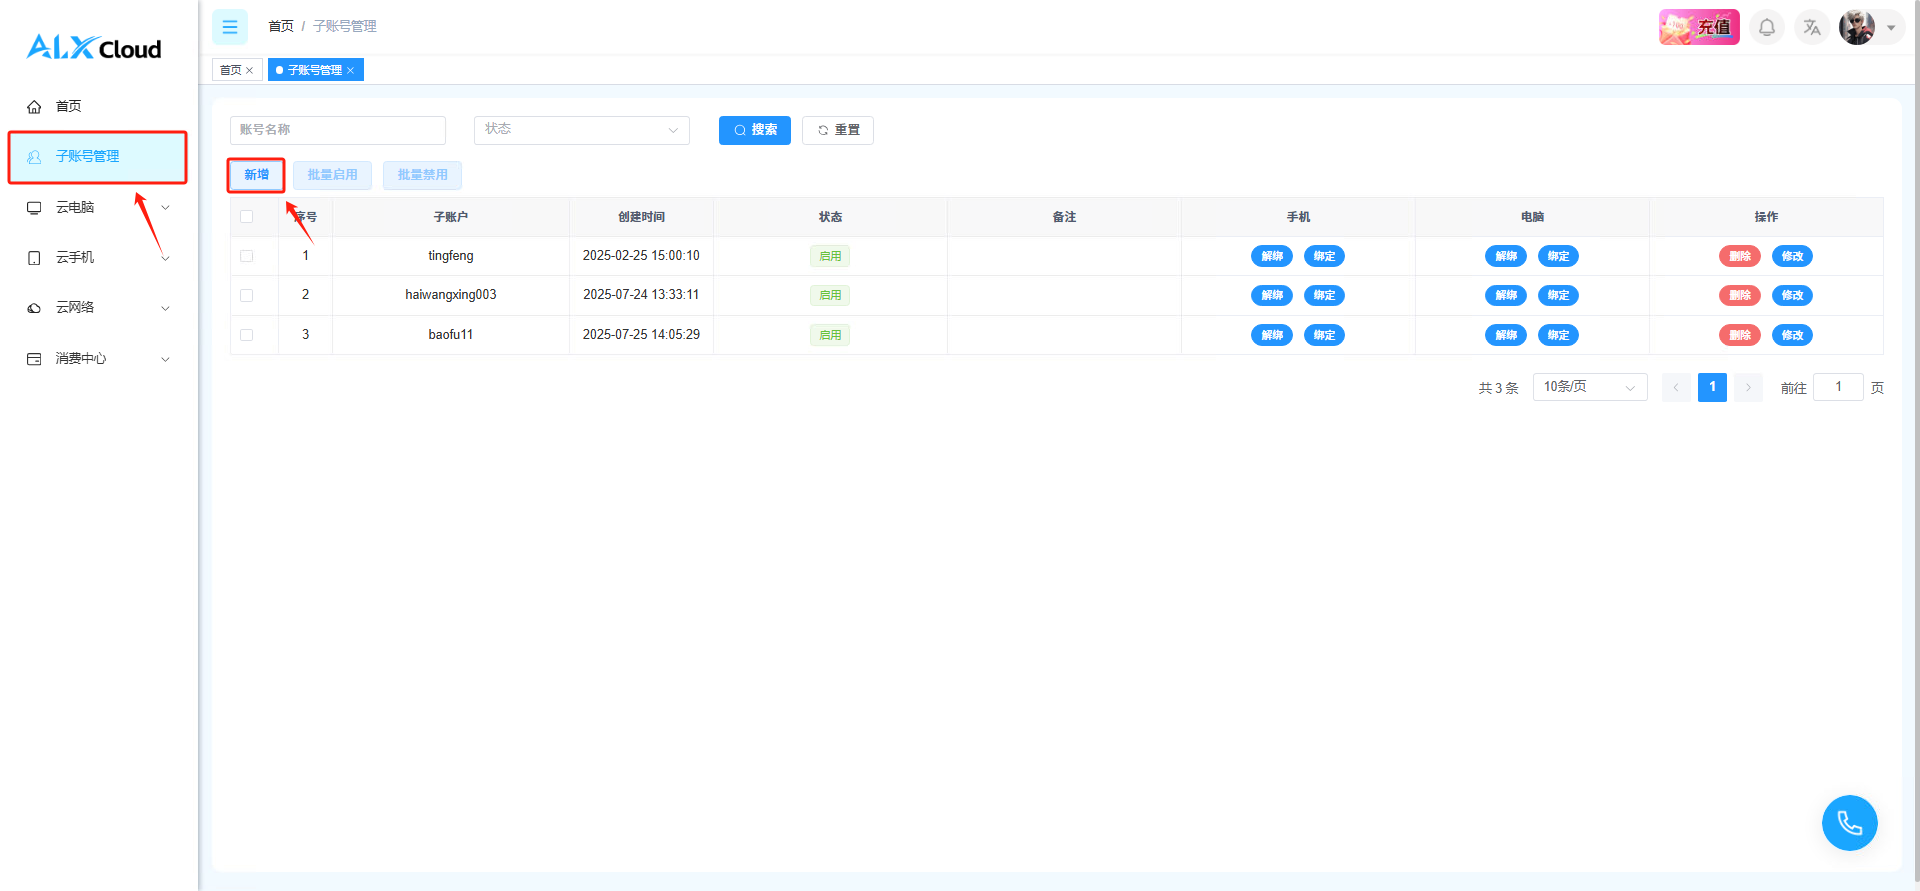Toggle the sidebar collapse hamburger icon
The image size is (1920, 891).
point(229,27)
